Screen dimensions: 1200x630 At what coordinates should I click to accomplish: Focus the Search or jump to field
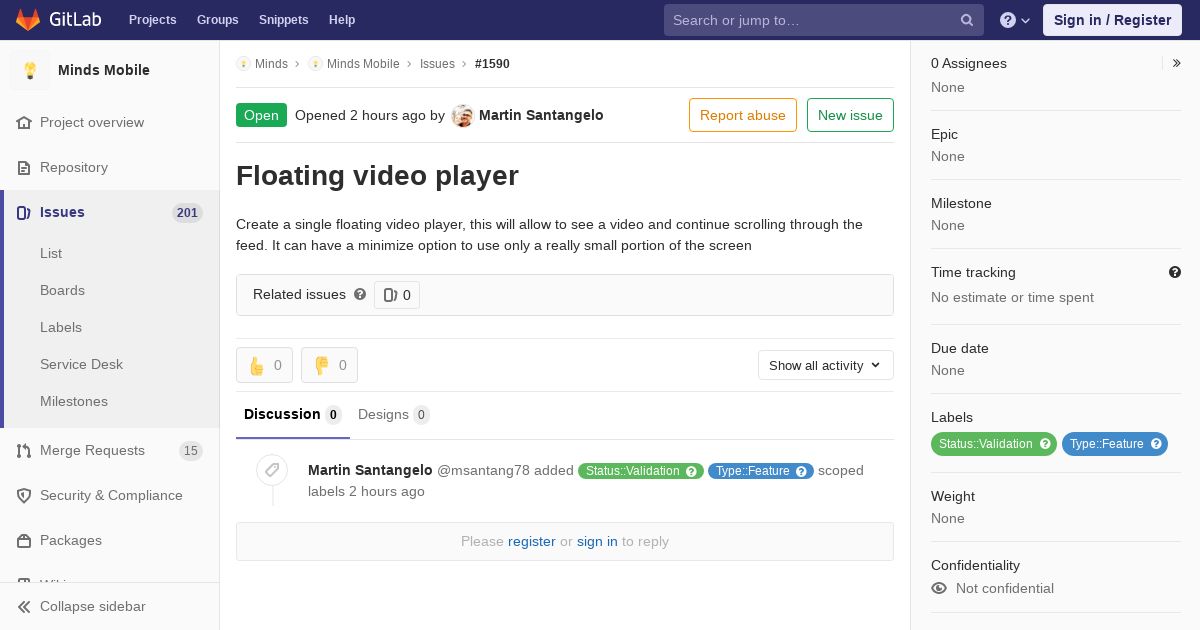[x=810, y=20]
